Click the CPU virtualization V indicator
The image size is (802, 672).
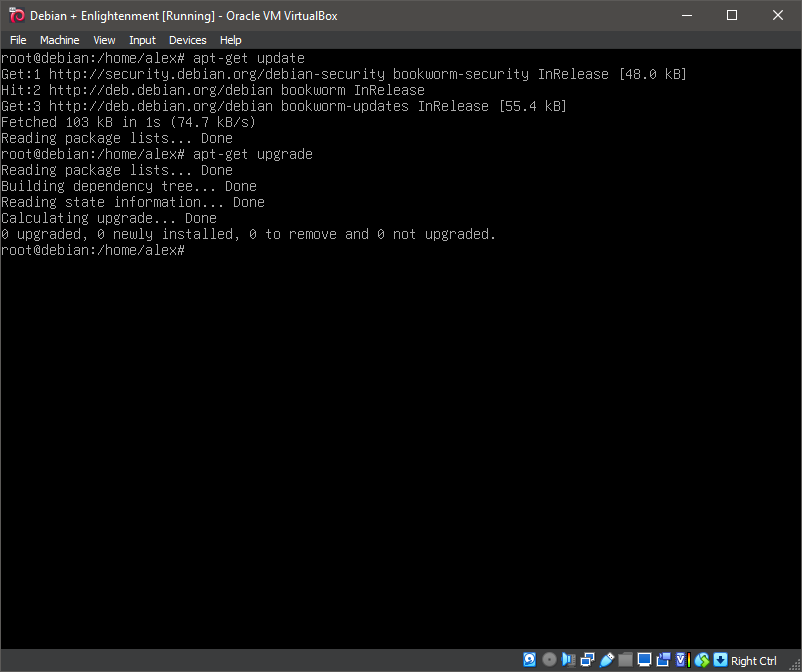pyautogui.click(x=682, y=660)
